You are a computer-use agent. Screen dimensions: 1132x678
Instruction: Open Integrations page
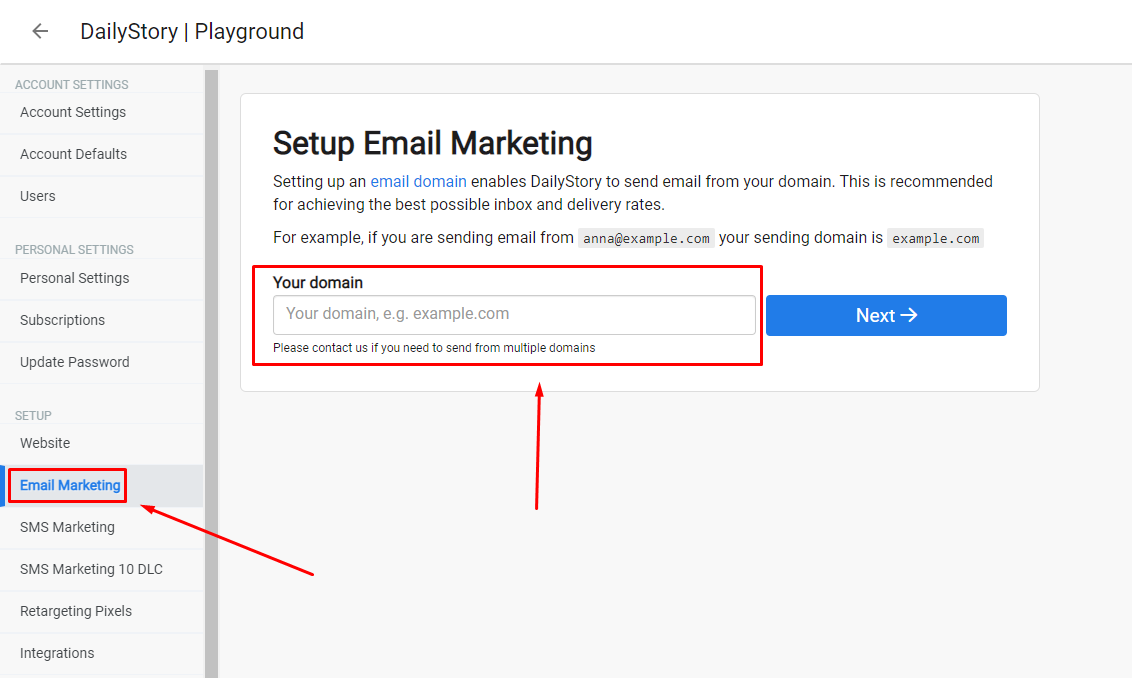click(x=102, y=653)
